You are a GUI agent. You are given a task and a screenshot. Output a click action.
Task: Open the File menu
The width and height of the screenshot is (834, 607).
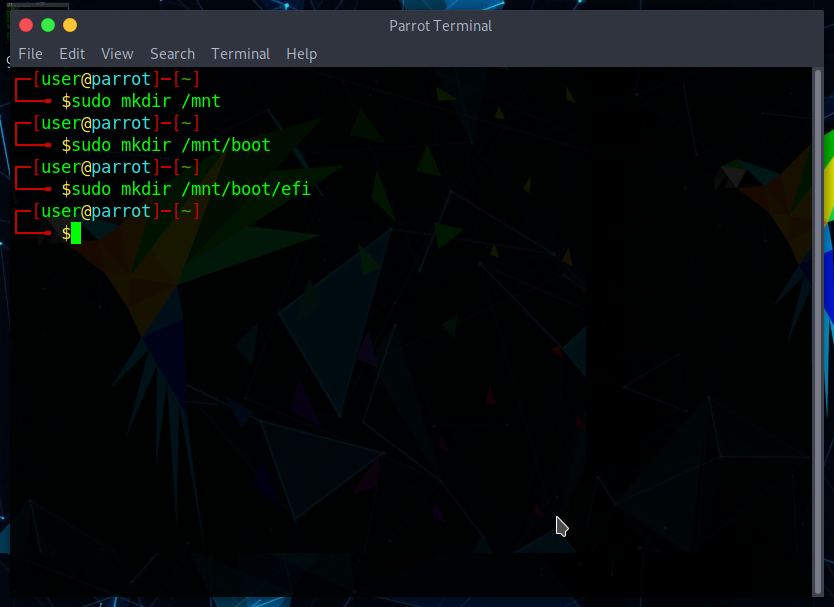click(30, 54)
